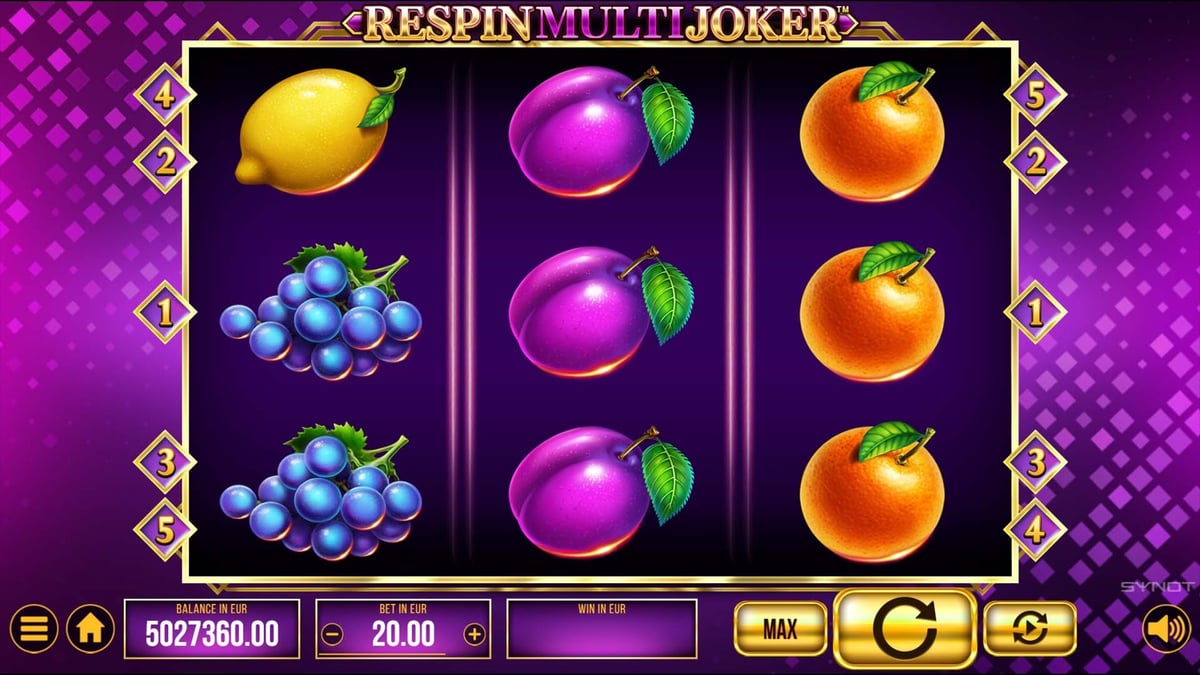Spin the reels with the golden button
This screenshot has width=1200, height=675.
(904, 629)
